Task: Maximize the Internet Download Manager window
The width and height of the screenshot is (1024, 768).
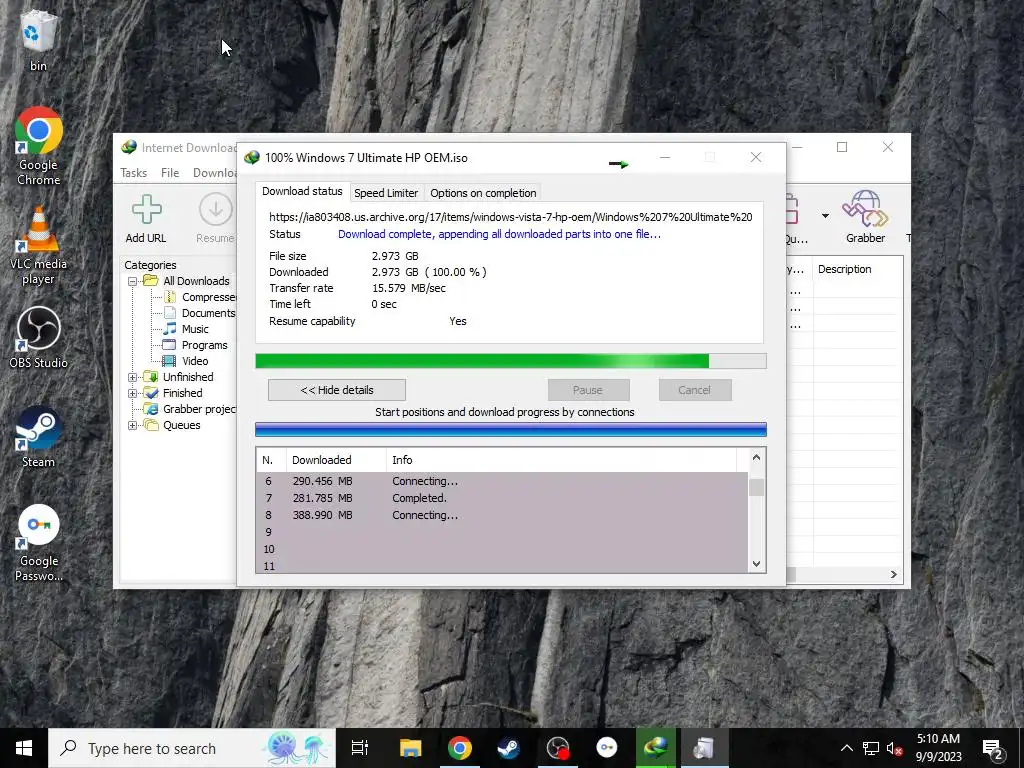Action: coord(842,147)
